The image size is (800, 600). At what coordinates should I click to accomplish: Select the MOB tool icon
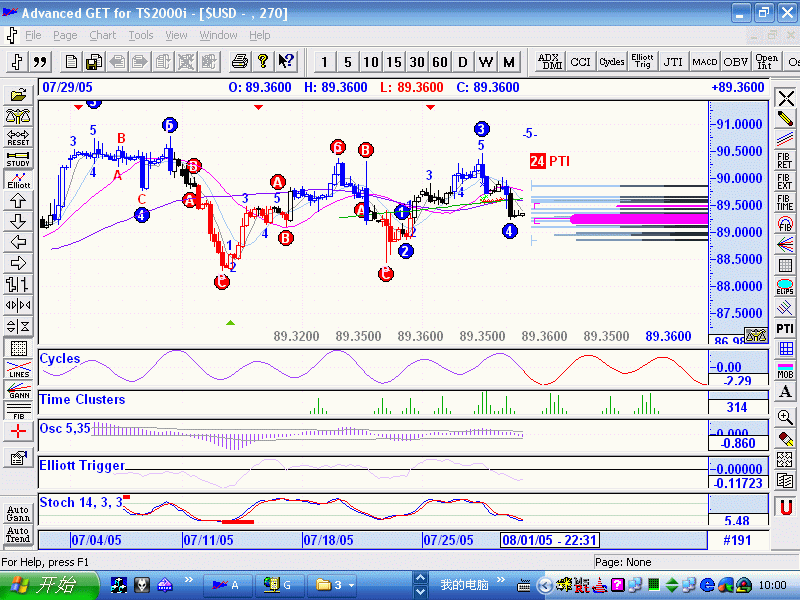(786, 370)
